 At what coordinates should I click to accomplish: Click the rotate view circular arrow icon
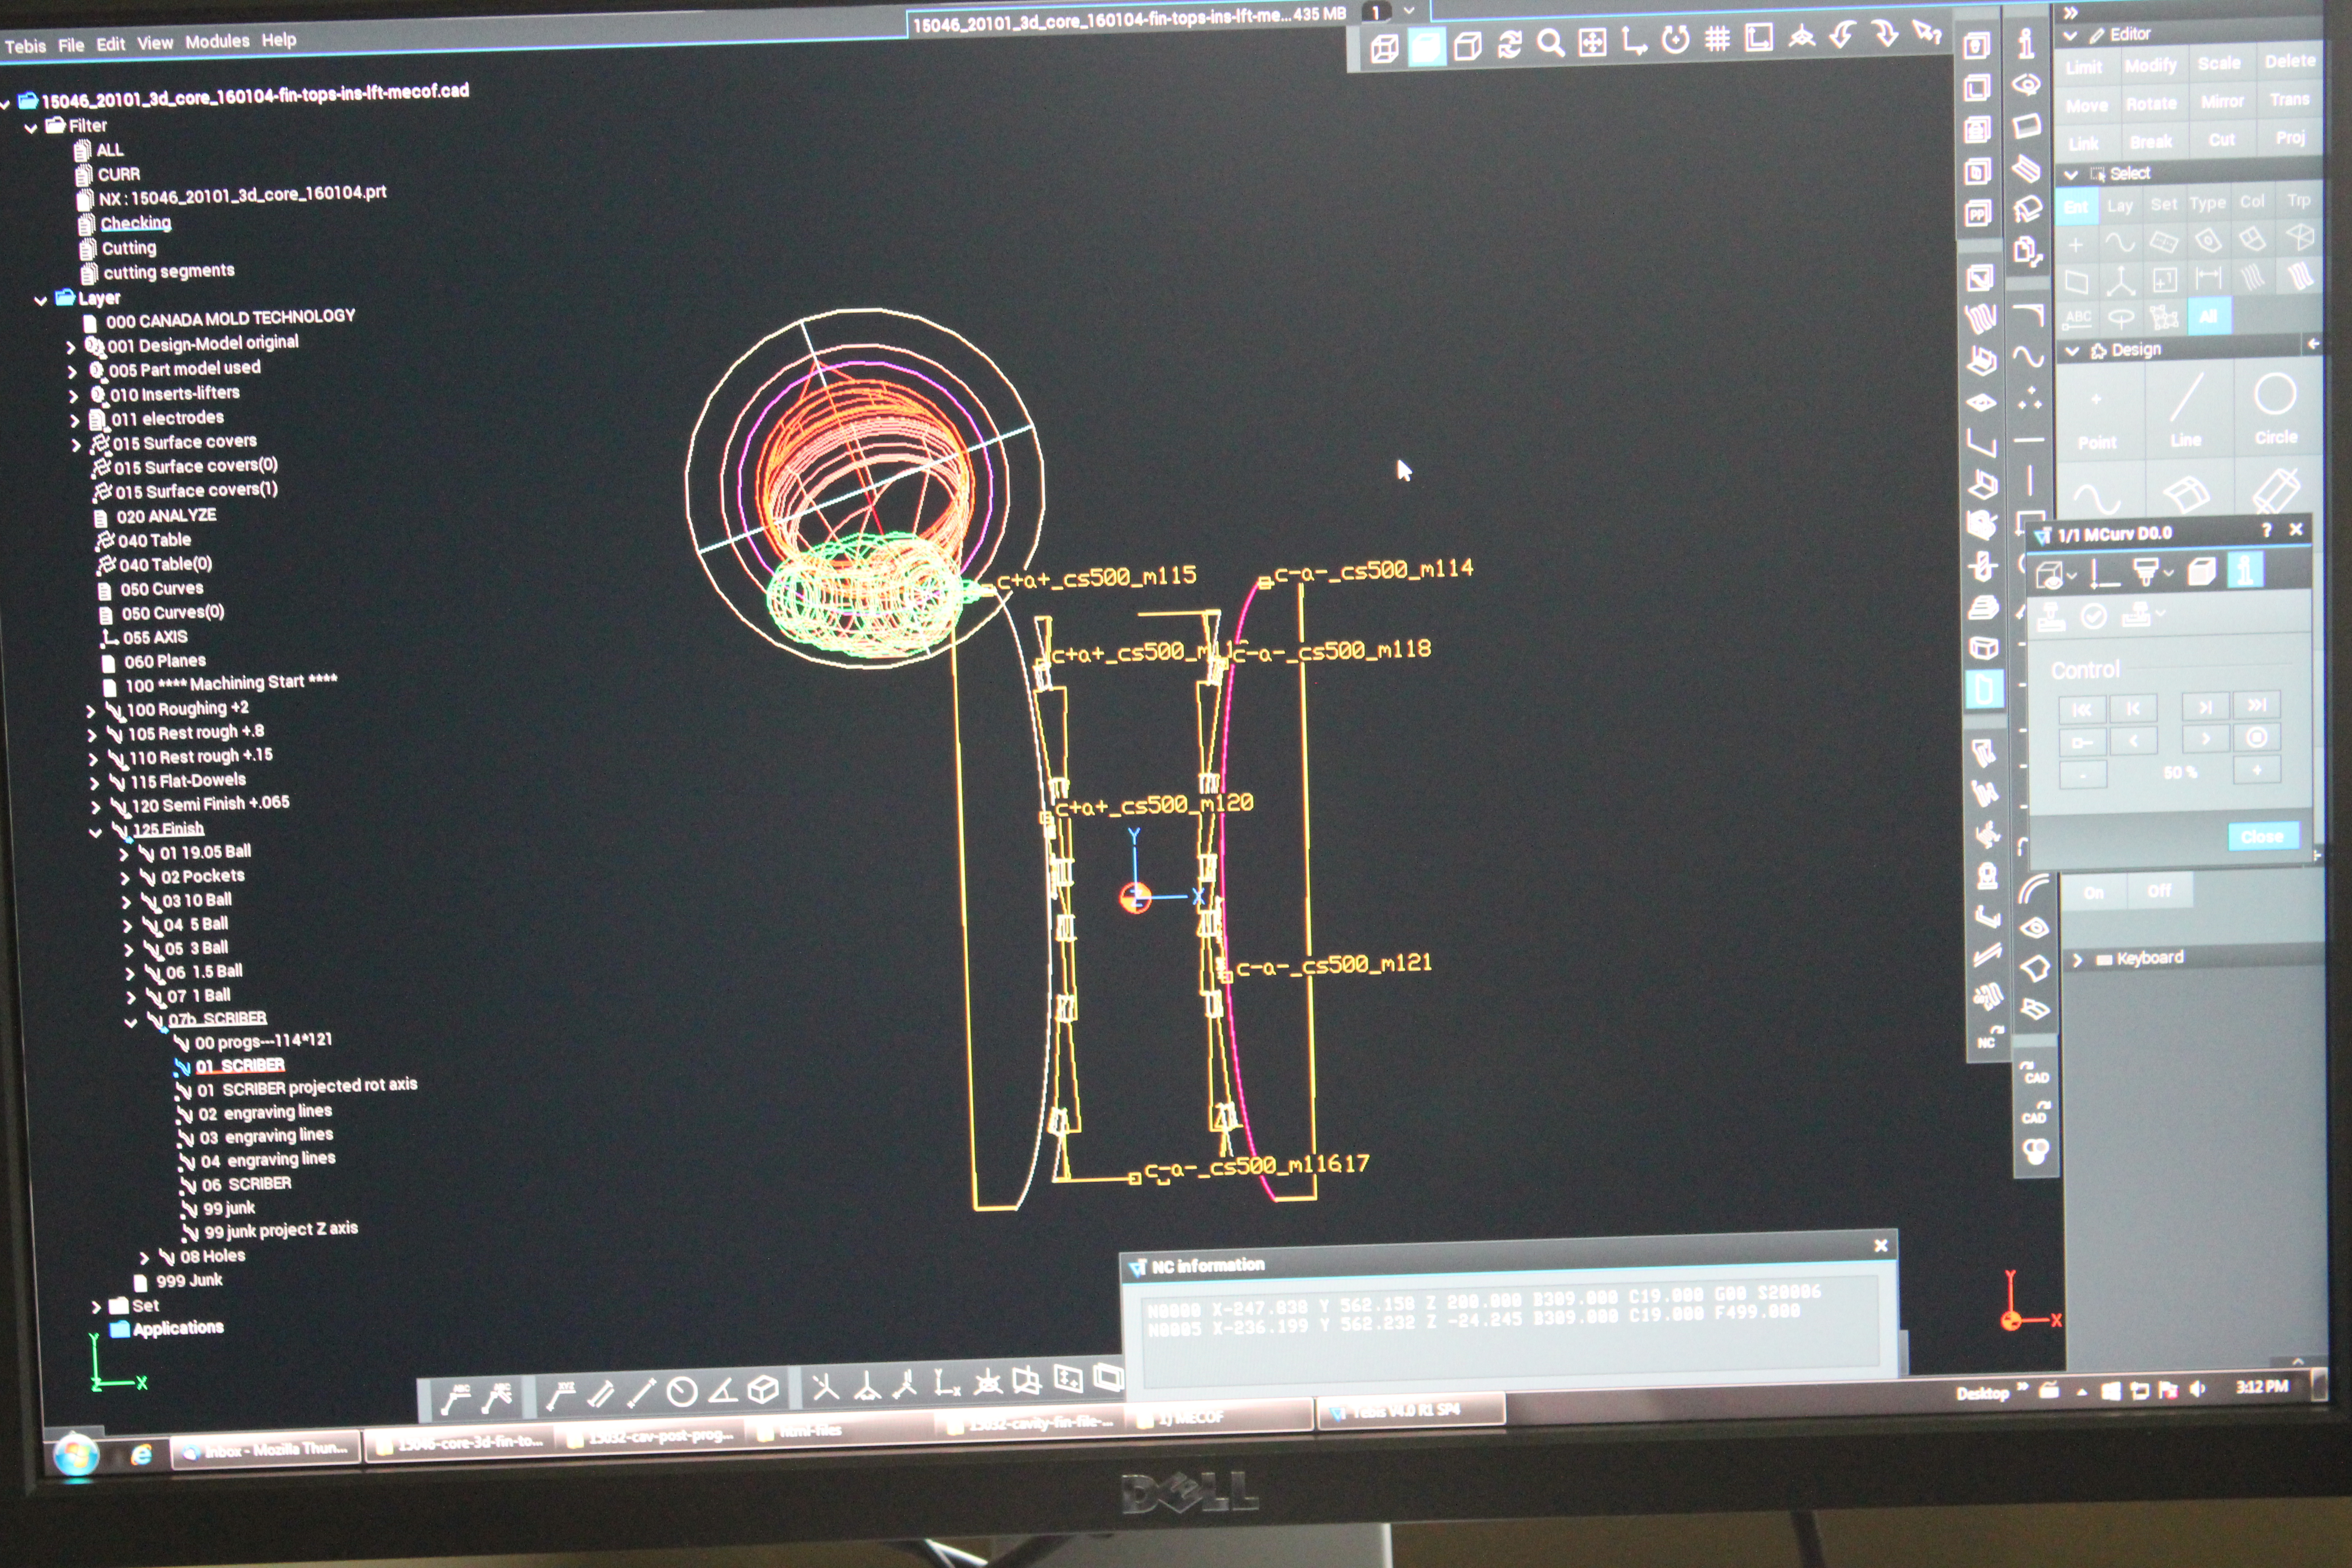pos(1675,40)
